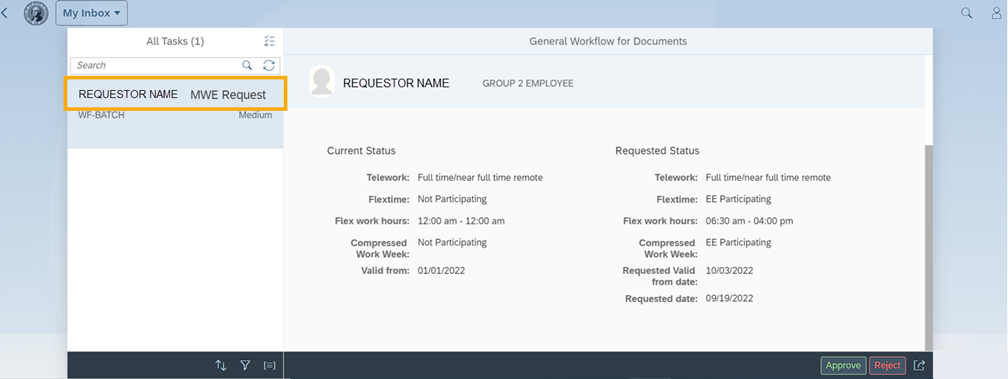Click the WF-BATCH text in the task
This screenshot has height=379, width=1008.
coord(101,116)
